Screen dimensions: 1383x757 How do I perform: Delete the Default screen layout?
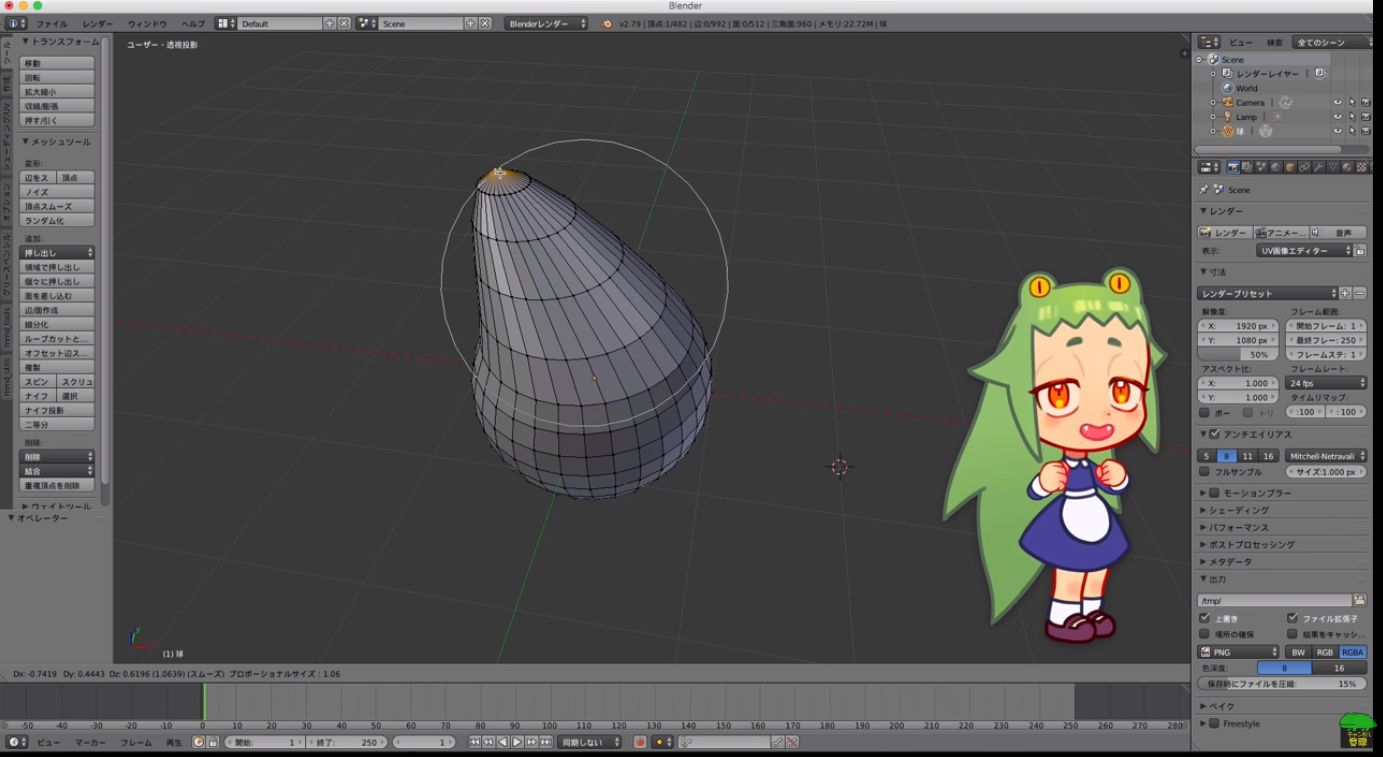344,23
